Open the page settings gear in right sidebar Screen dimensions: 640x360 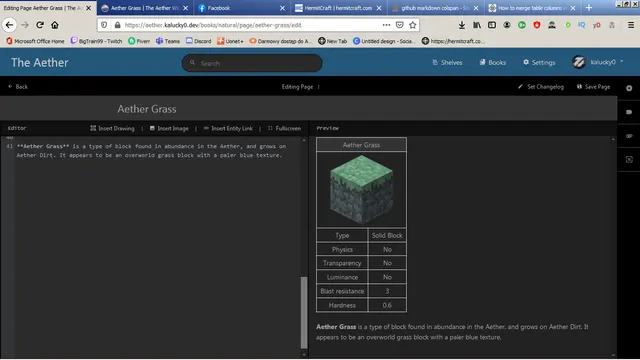tap(629, 88)
